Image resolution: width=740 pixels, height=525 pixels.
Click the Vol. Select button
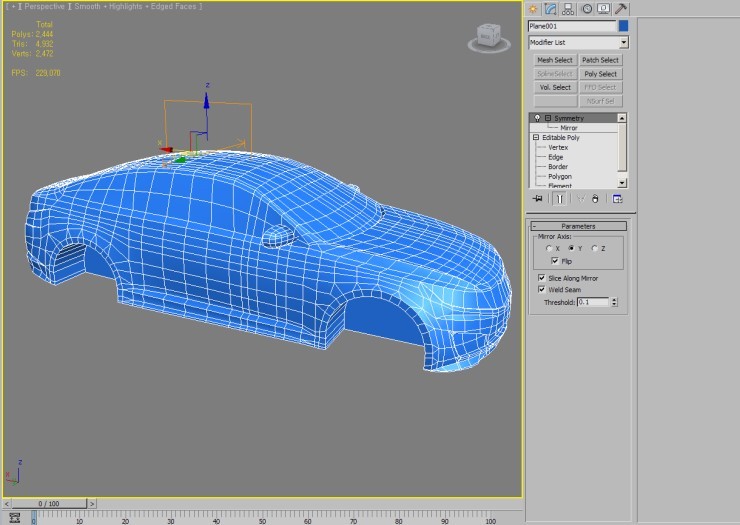tap(555, 88)
